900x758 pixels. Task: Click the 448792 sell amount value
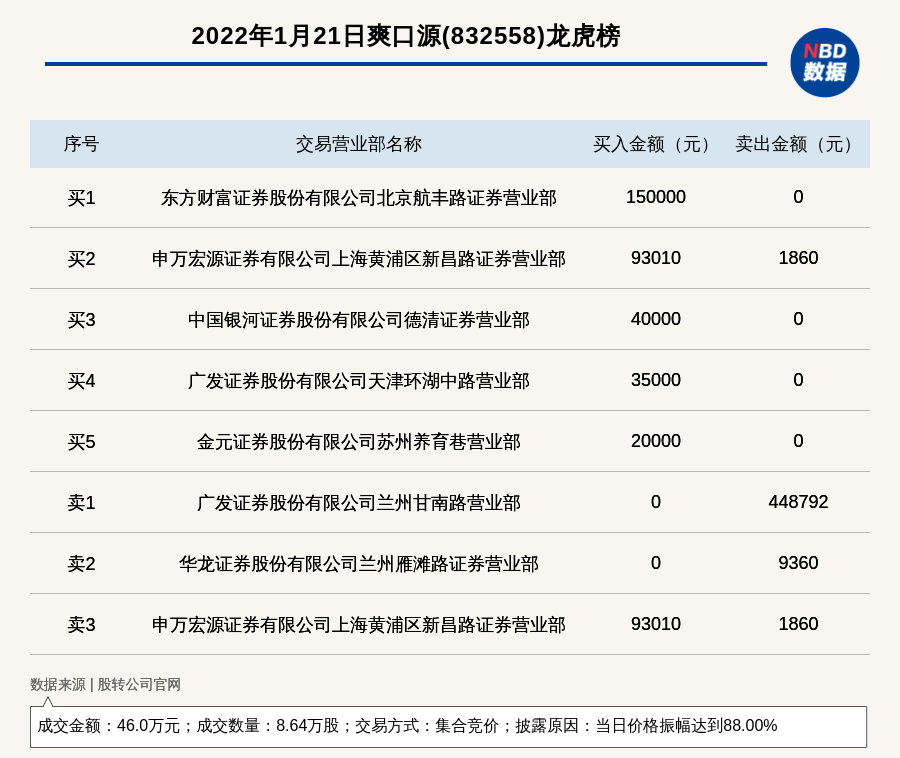pyautogui.click(x=798, y=502)
